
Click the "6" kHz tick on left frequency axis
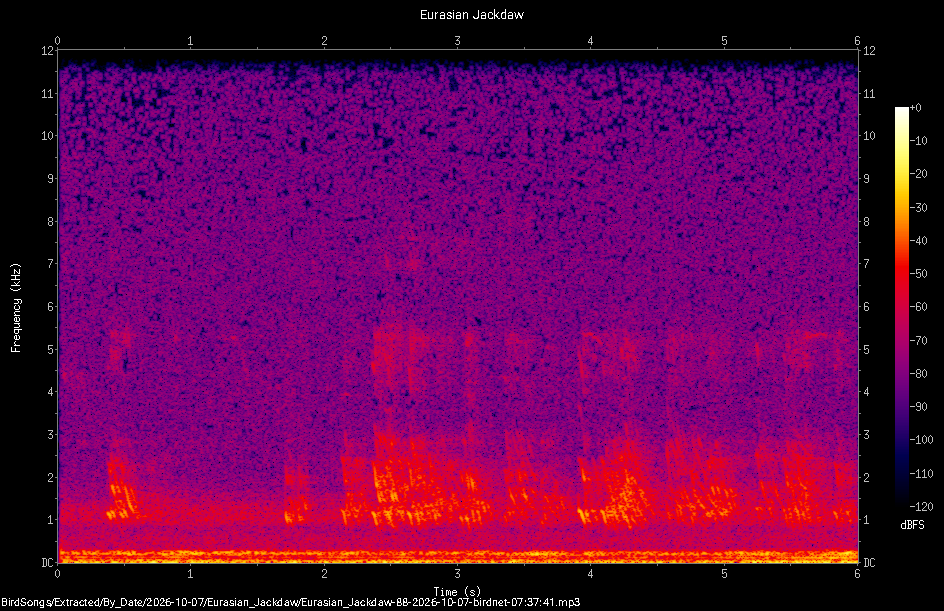[x=51, y=306]
